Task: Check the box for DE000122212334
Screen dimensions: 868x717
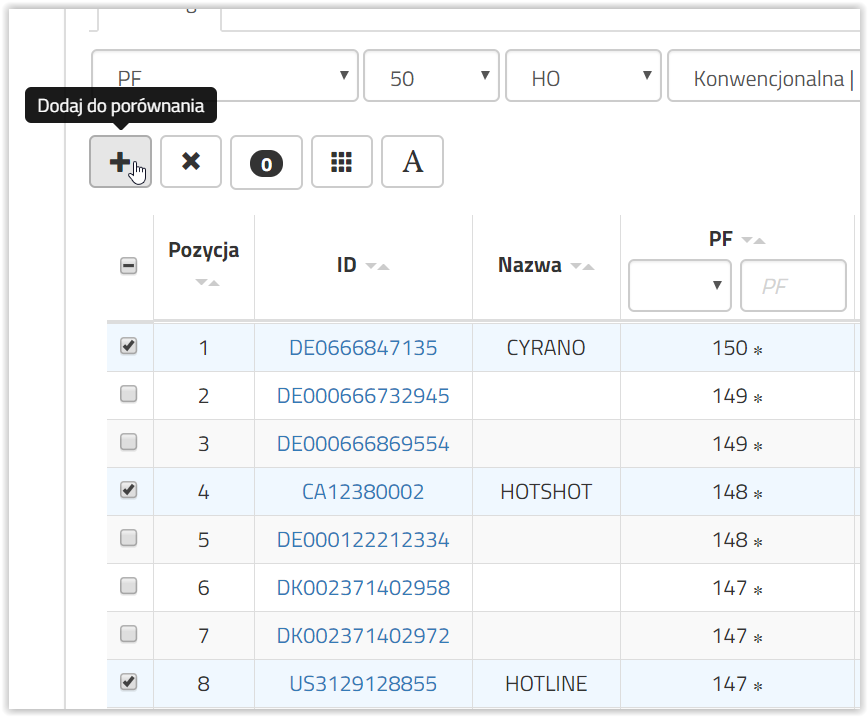Action: [x=128, y=538]
